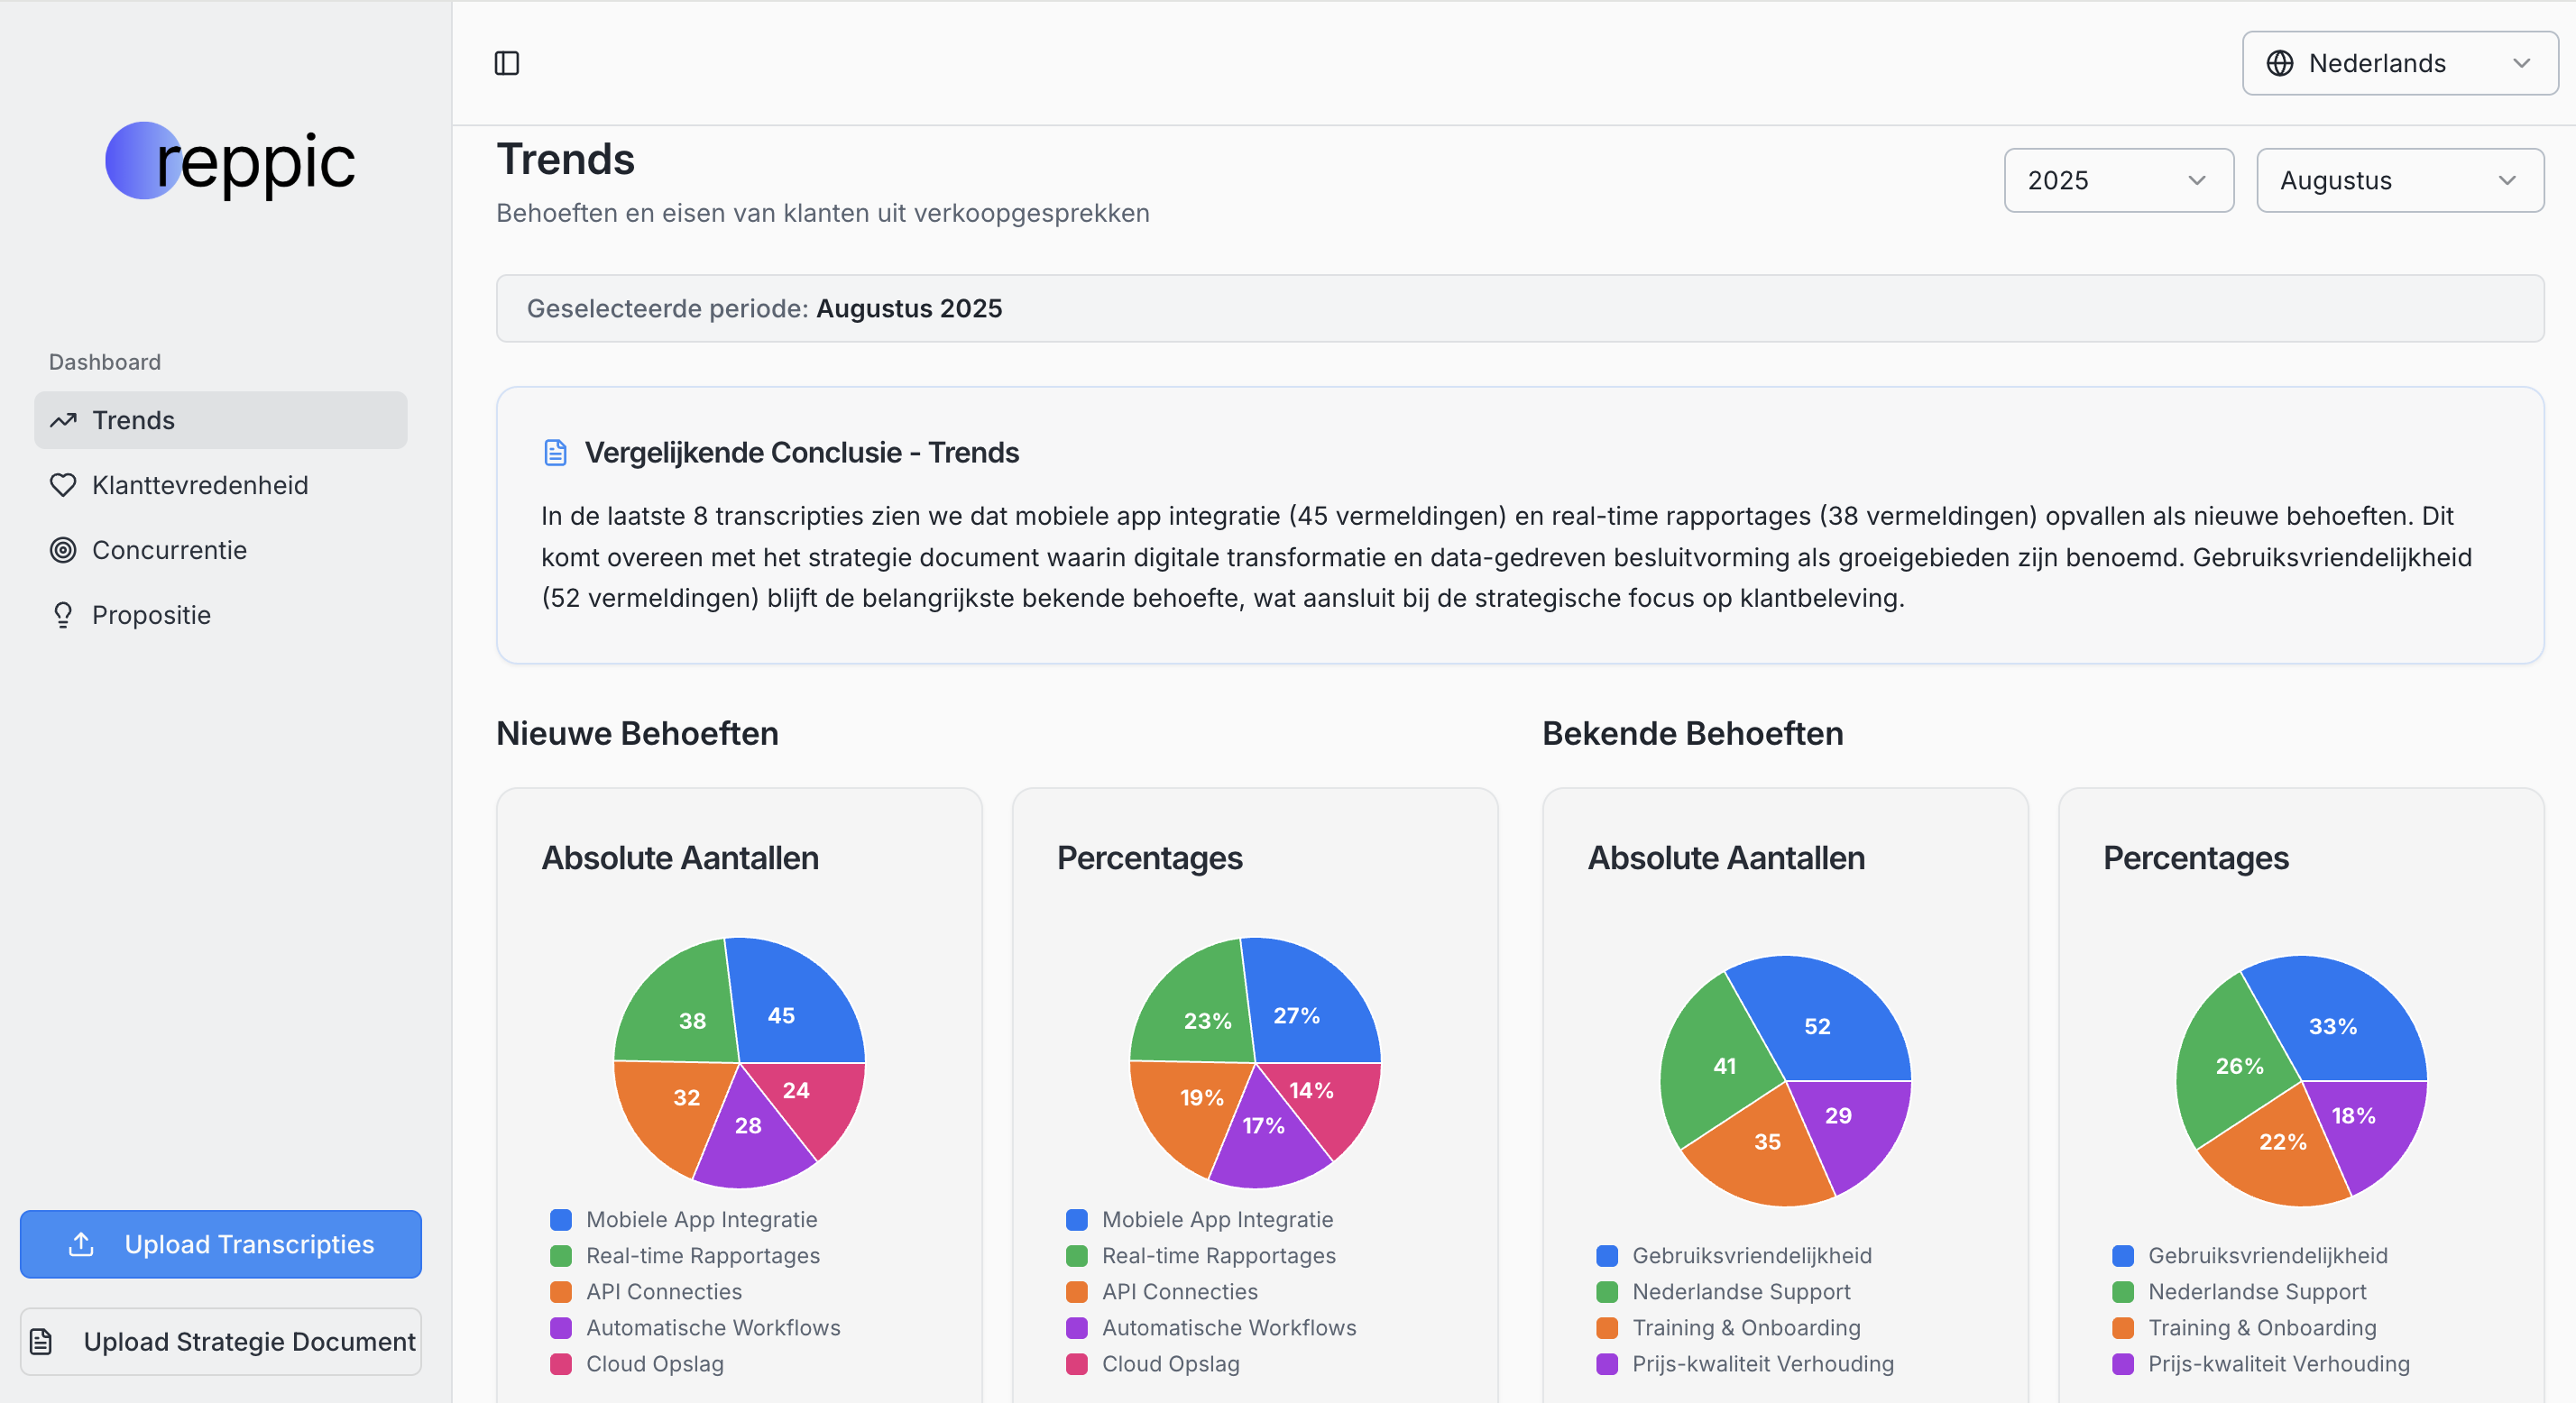
Task: Click the Propositie lightbulb icon
Action: [63, 615]
